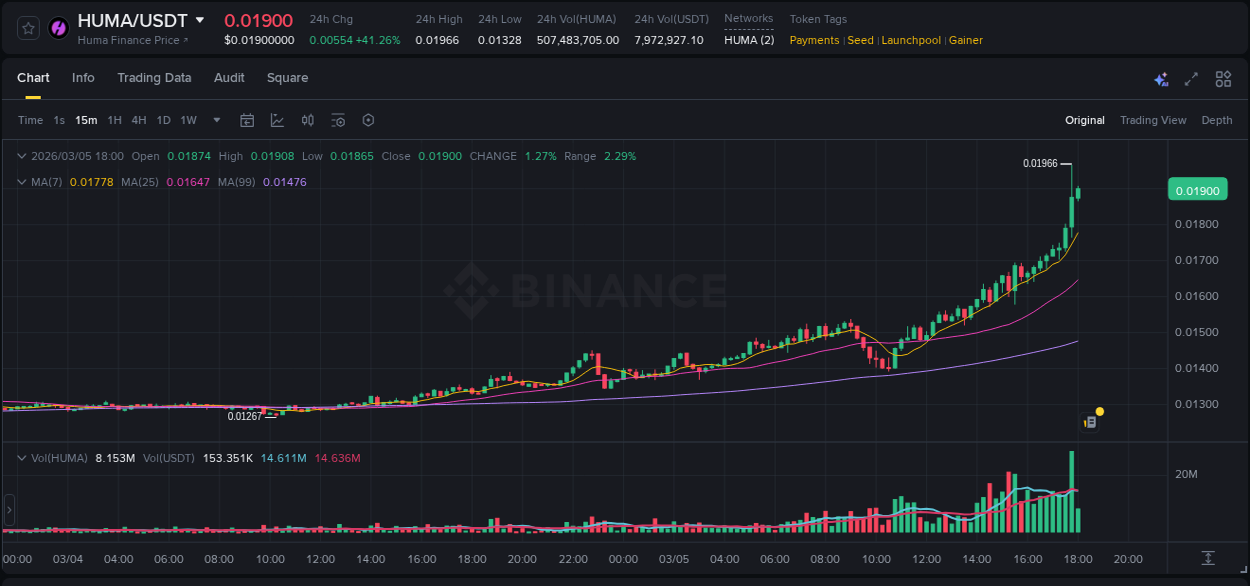Switch chart to Trading View mode
The image size is (1250, 586).
(x=1153, y=120)
